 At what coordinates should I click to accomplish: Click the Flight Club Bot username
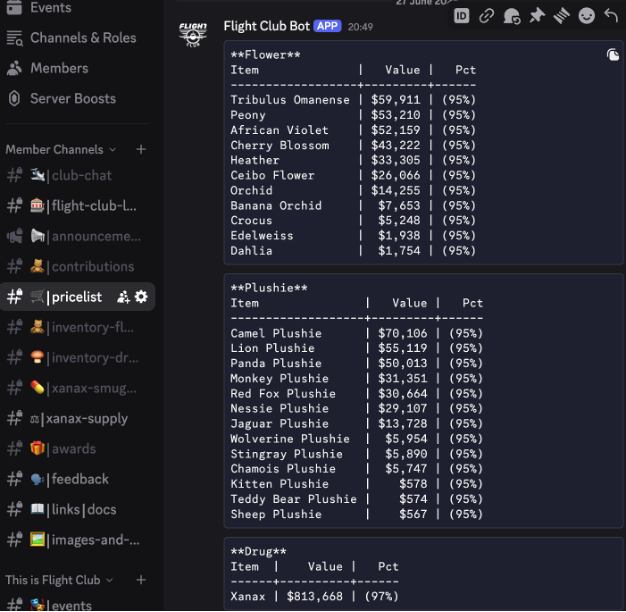(267, 25)
